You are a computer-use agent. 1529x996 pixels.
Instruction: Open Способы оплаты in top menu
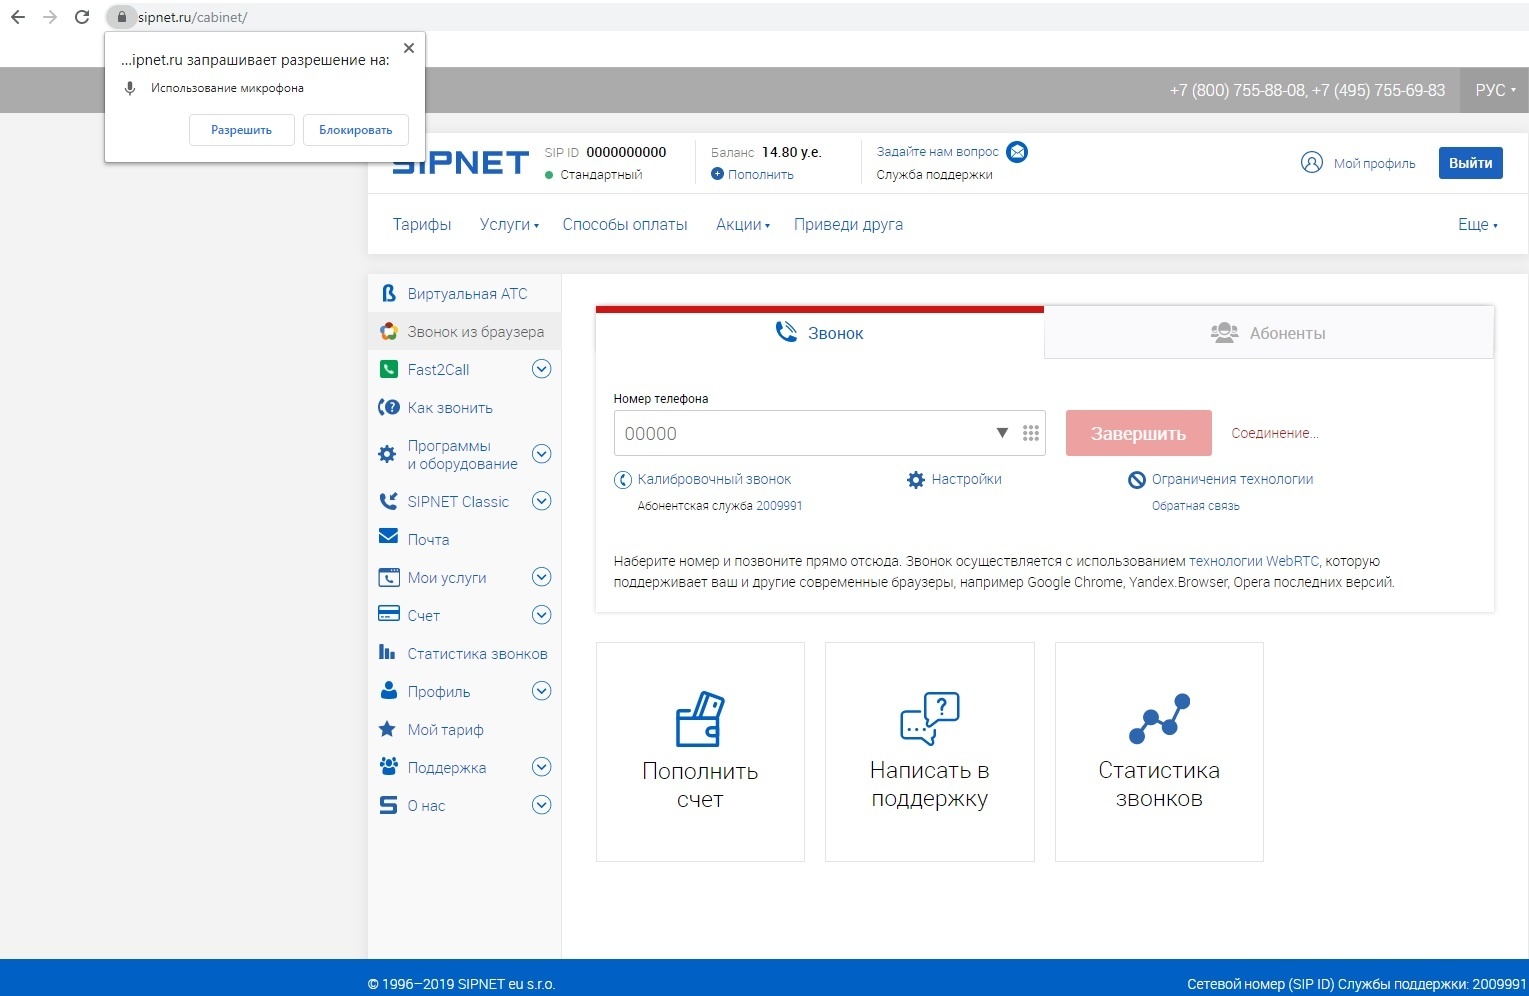[x=625, y=224]
